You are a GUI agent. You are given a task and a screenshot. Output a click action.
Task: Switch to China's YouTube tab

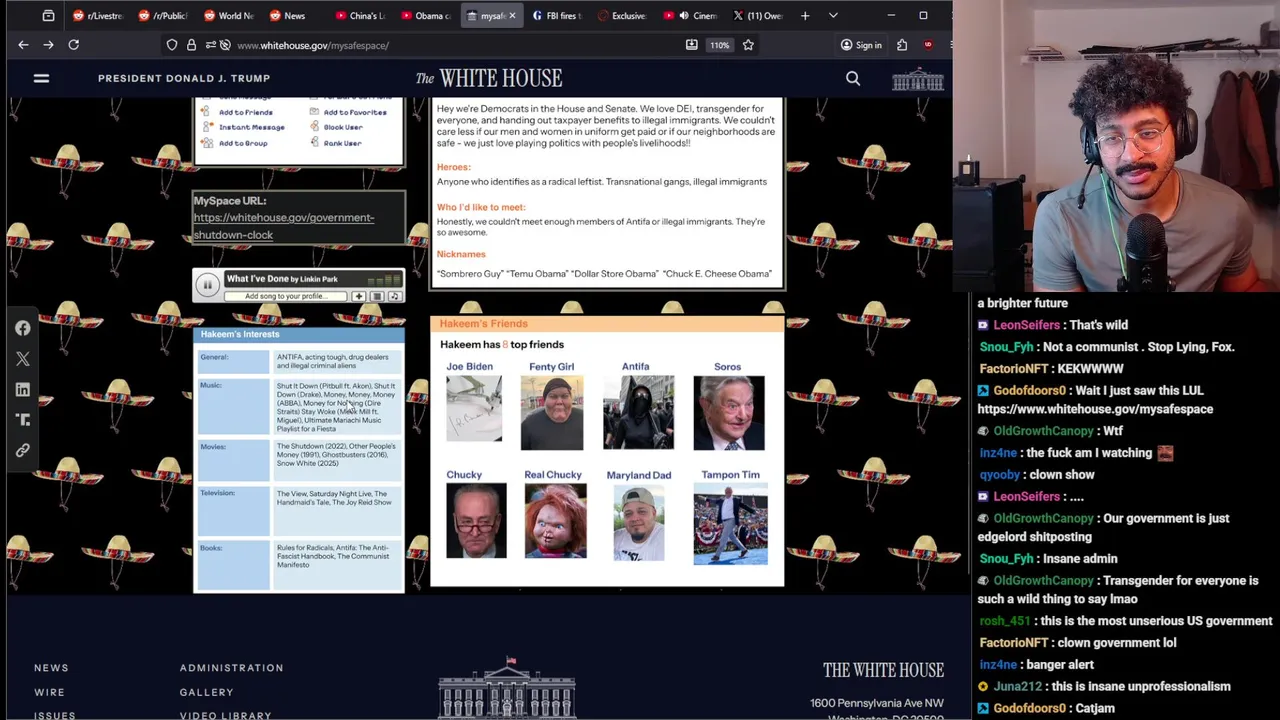click(x=360, y=16)
